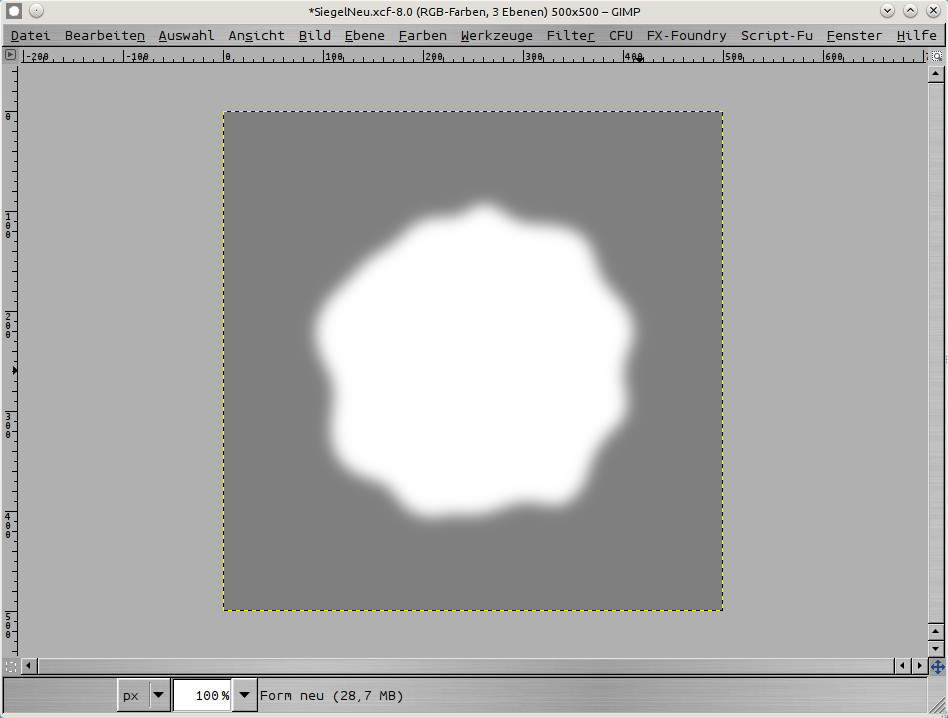Expand the 100% zoom level dropdown
Screen dimensions: 948x718
coord(244,695)
